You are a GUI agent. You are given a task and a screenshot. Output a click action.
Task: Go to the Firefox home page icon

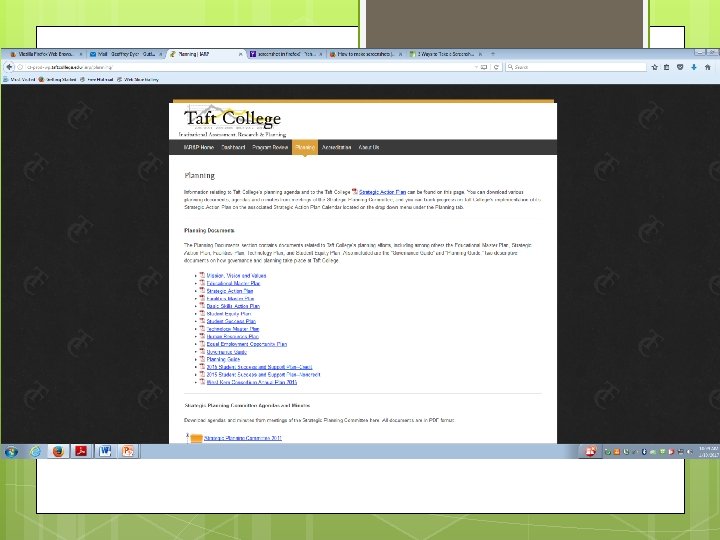708,67
